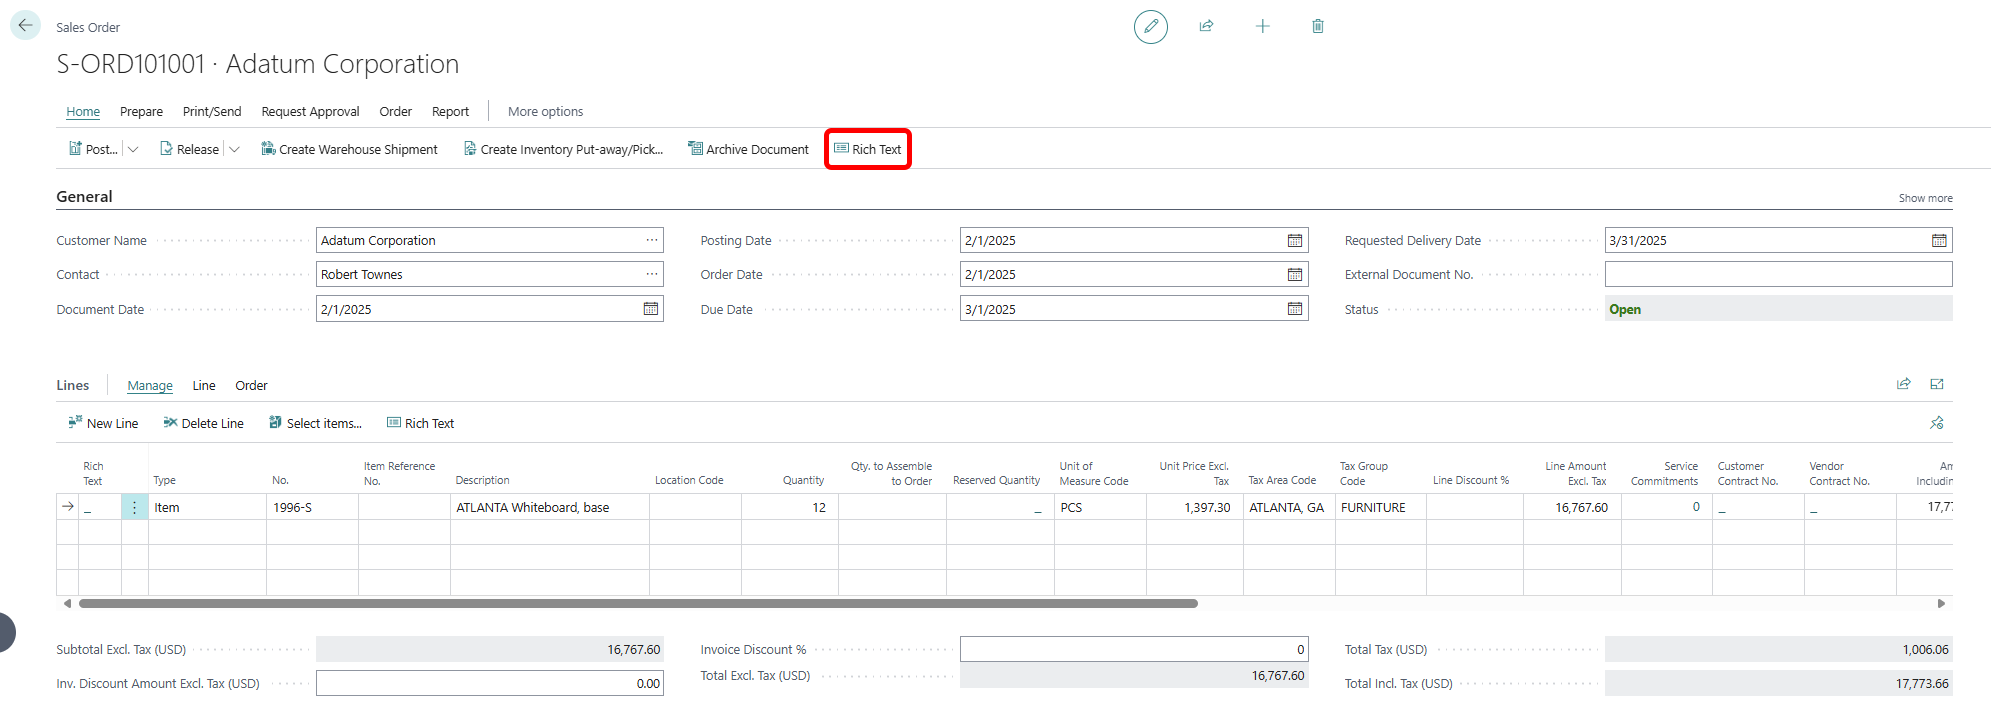The width and height of the screenshot is (1991, 716).
Task: Click Quantity cell with 12
Action: (x=790, y=507)
